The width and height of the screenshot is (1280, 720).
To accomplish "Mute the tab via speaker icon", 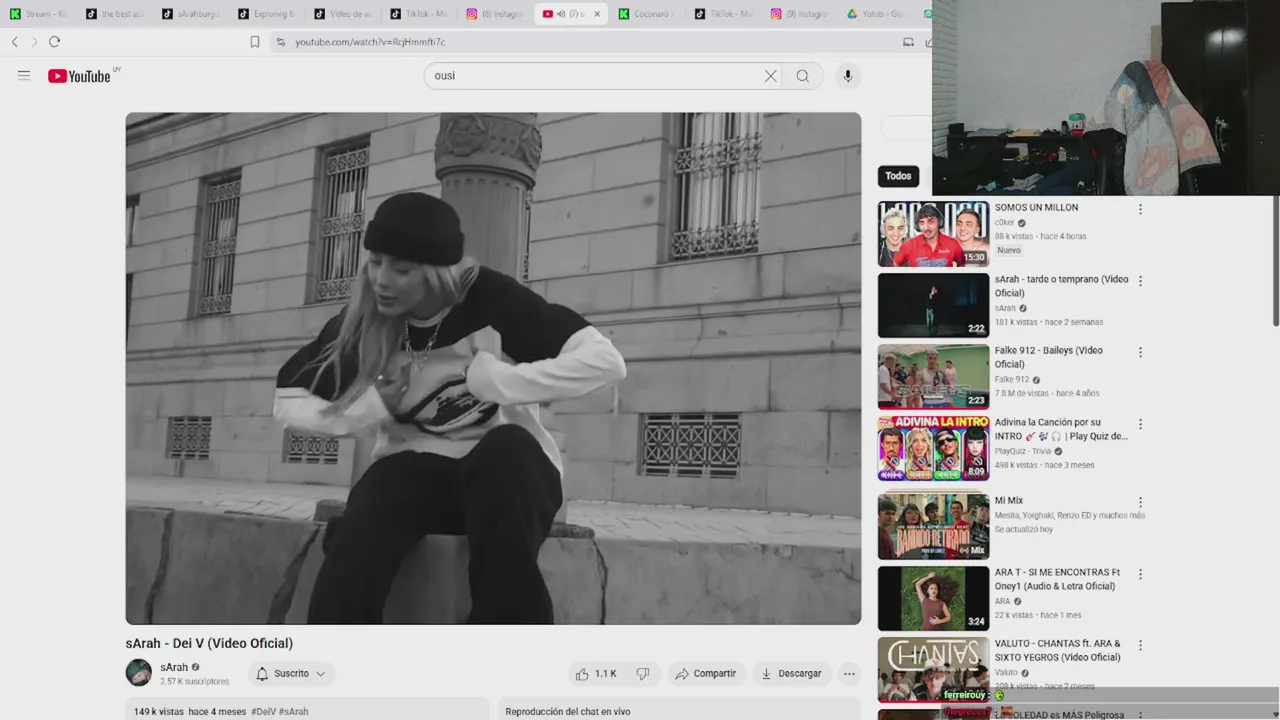I will pos(560,14).
